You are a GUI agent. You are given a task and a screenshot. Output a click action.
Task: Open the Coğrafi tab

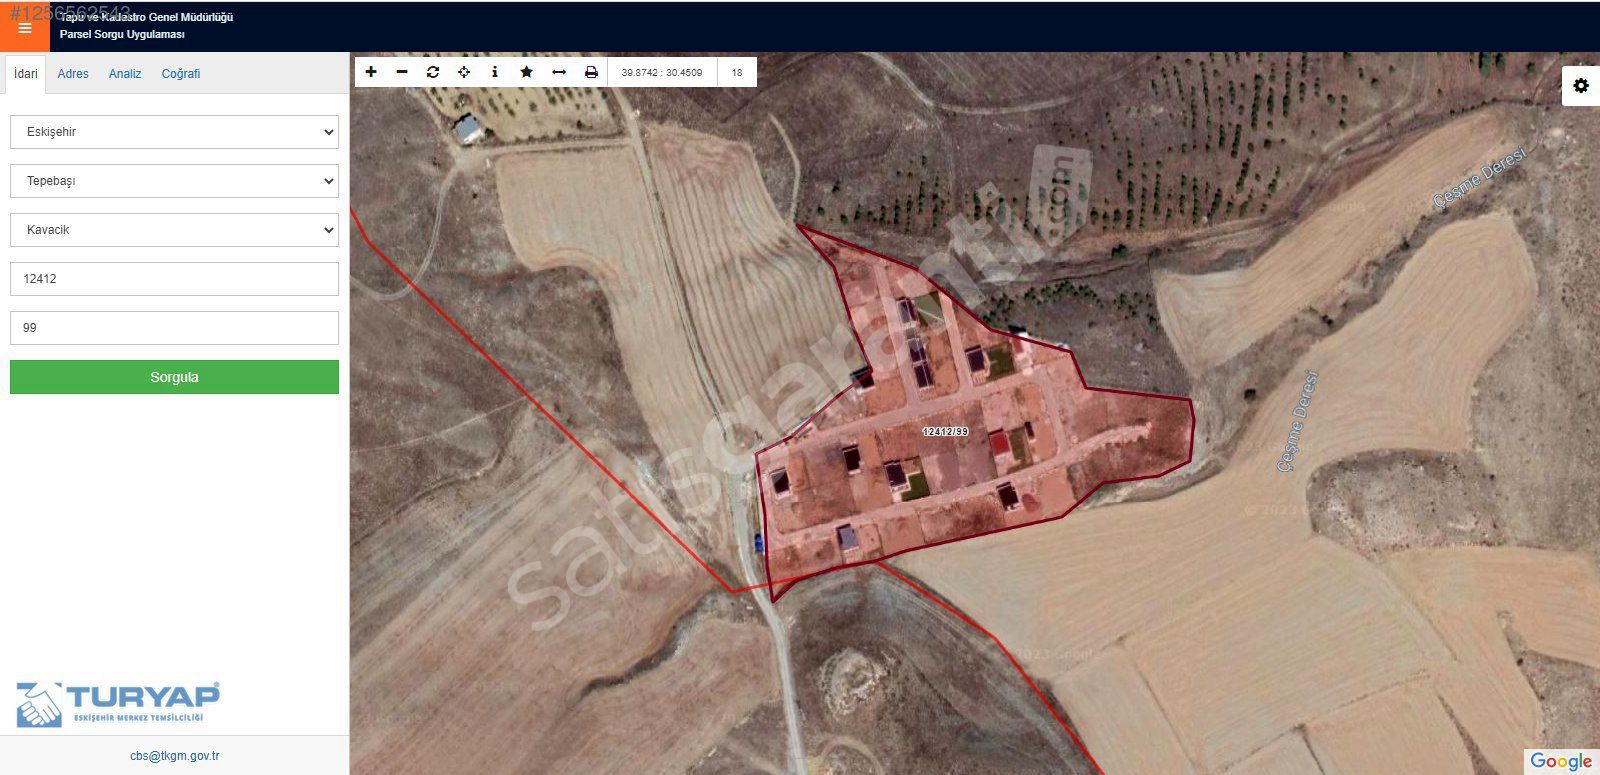click(181, 74)
